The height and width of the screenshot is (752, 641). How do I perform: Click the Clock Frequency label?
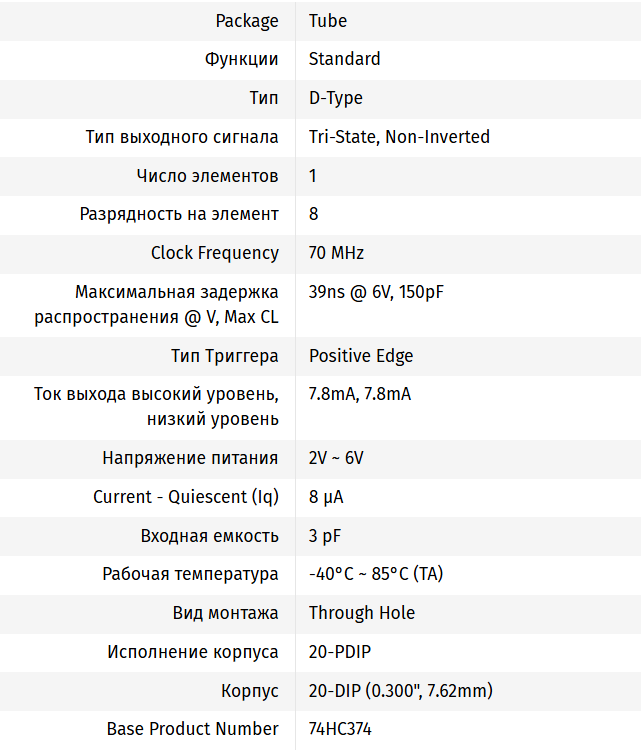215,253
